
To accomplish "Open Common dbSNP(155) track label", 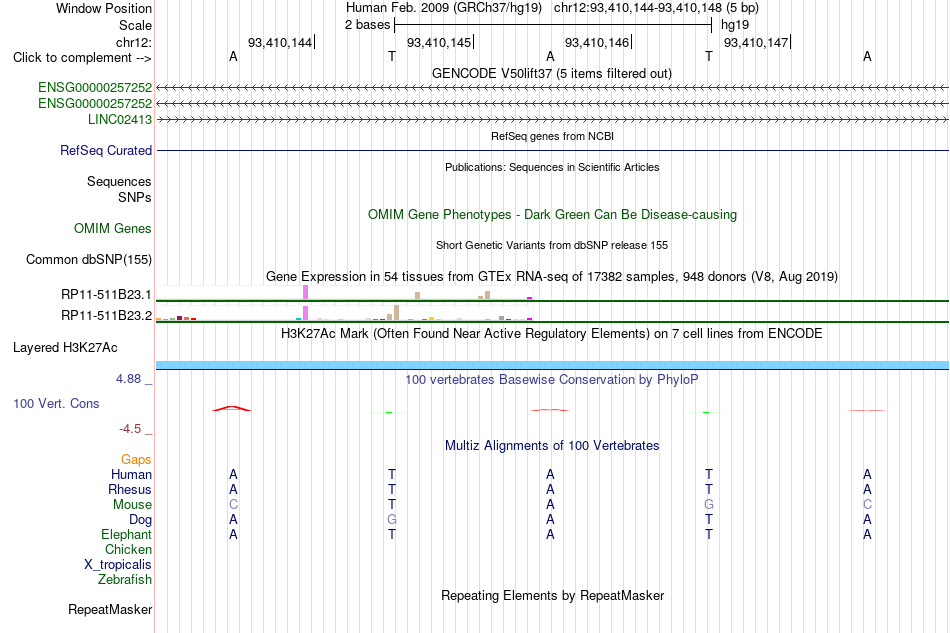I will pyautogui.click(x=88, y=259).
